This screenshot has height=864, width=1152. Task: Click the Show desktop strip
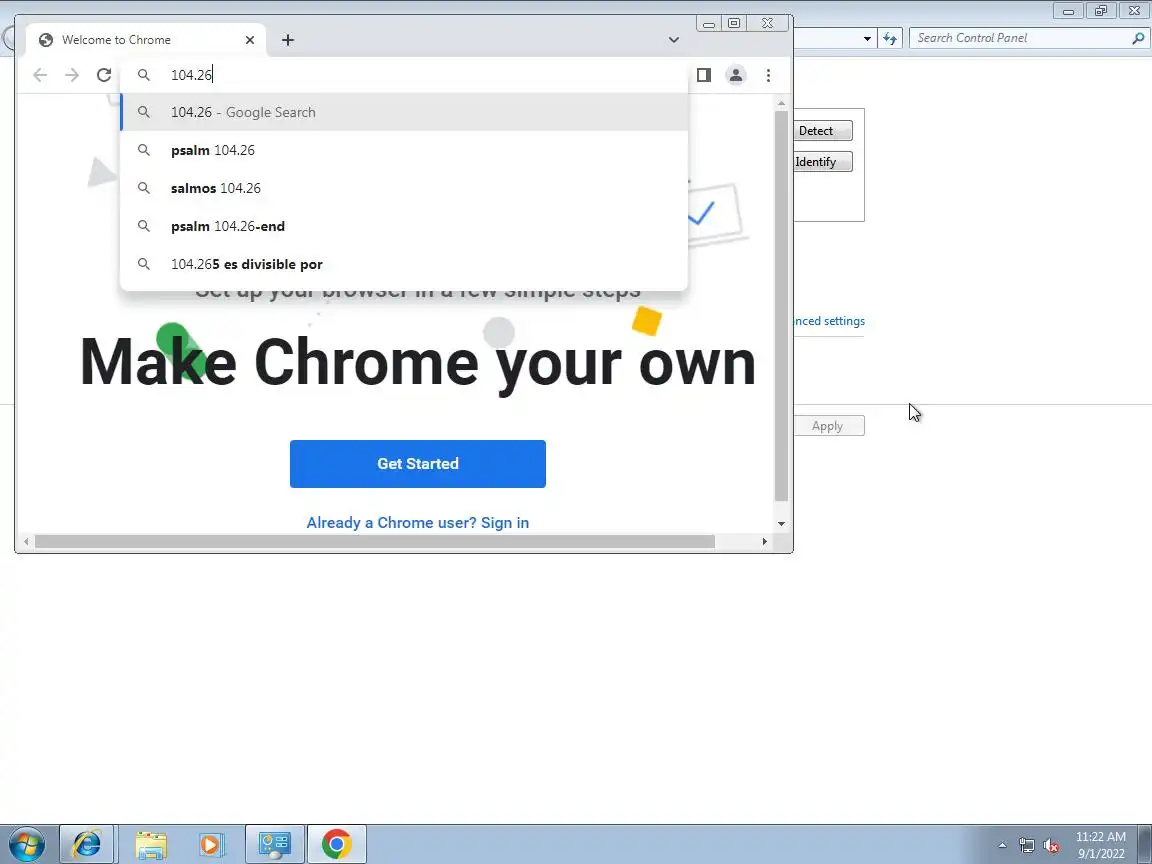click(1145, 844)
